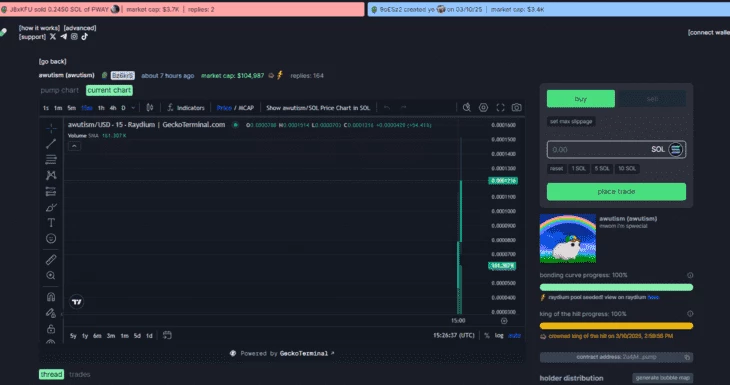
Task: Select the trend line drawing tool
Action: coord(51,144)
